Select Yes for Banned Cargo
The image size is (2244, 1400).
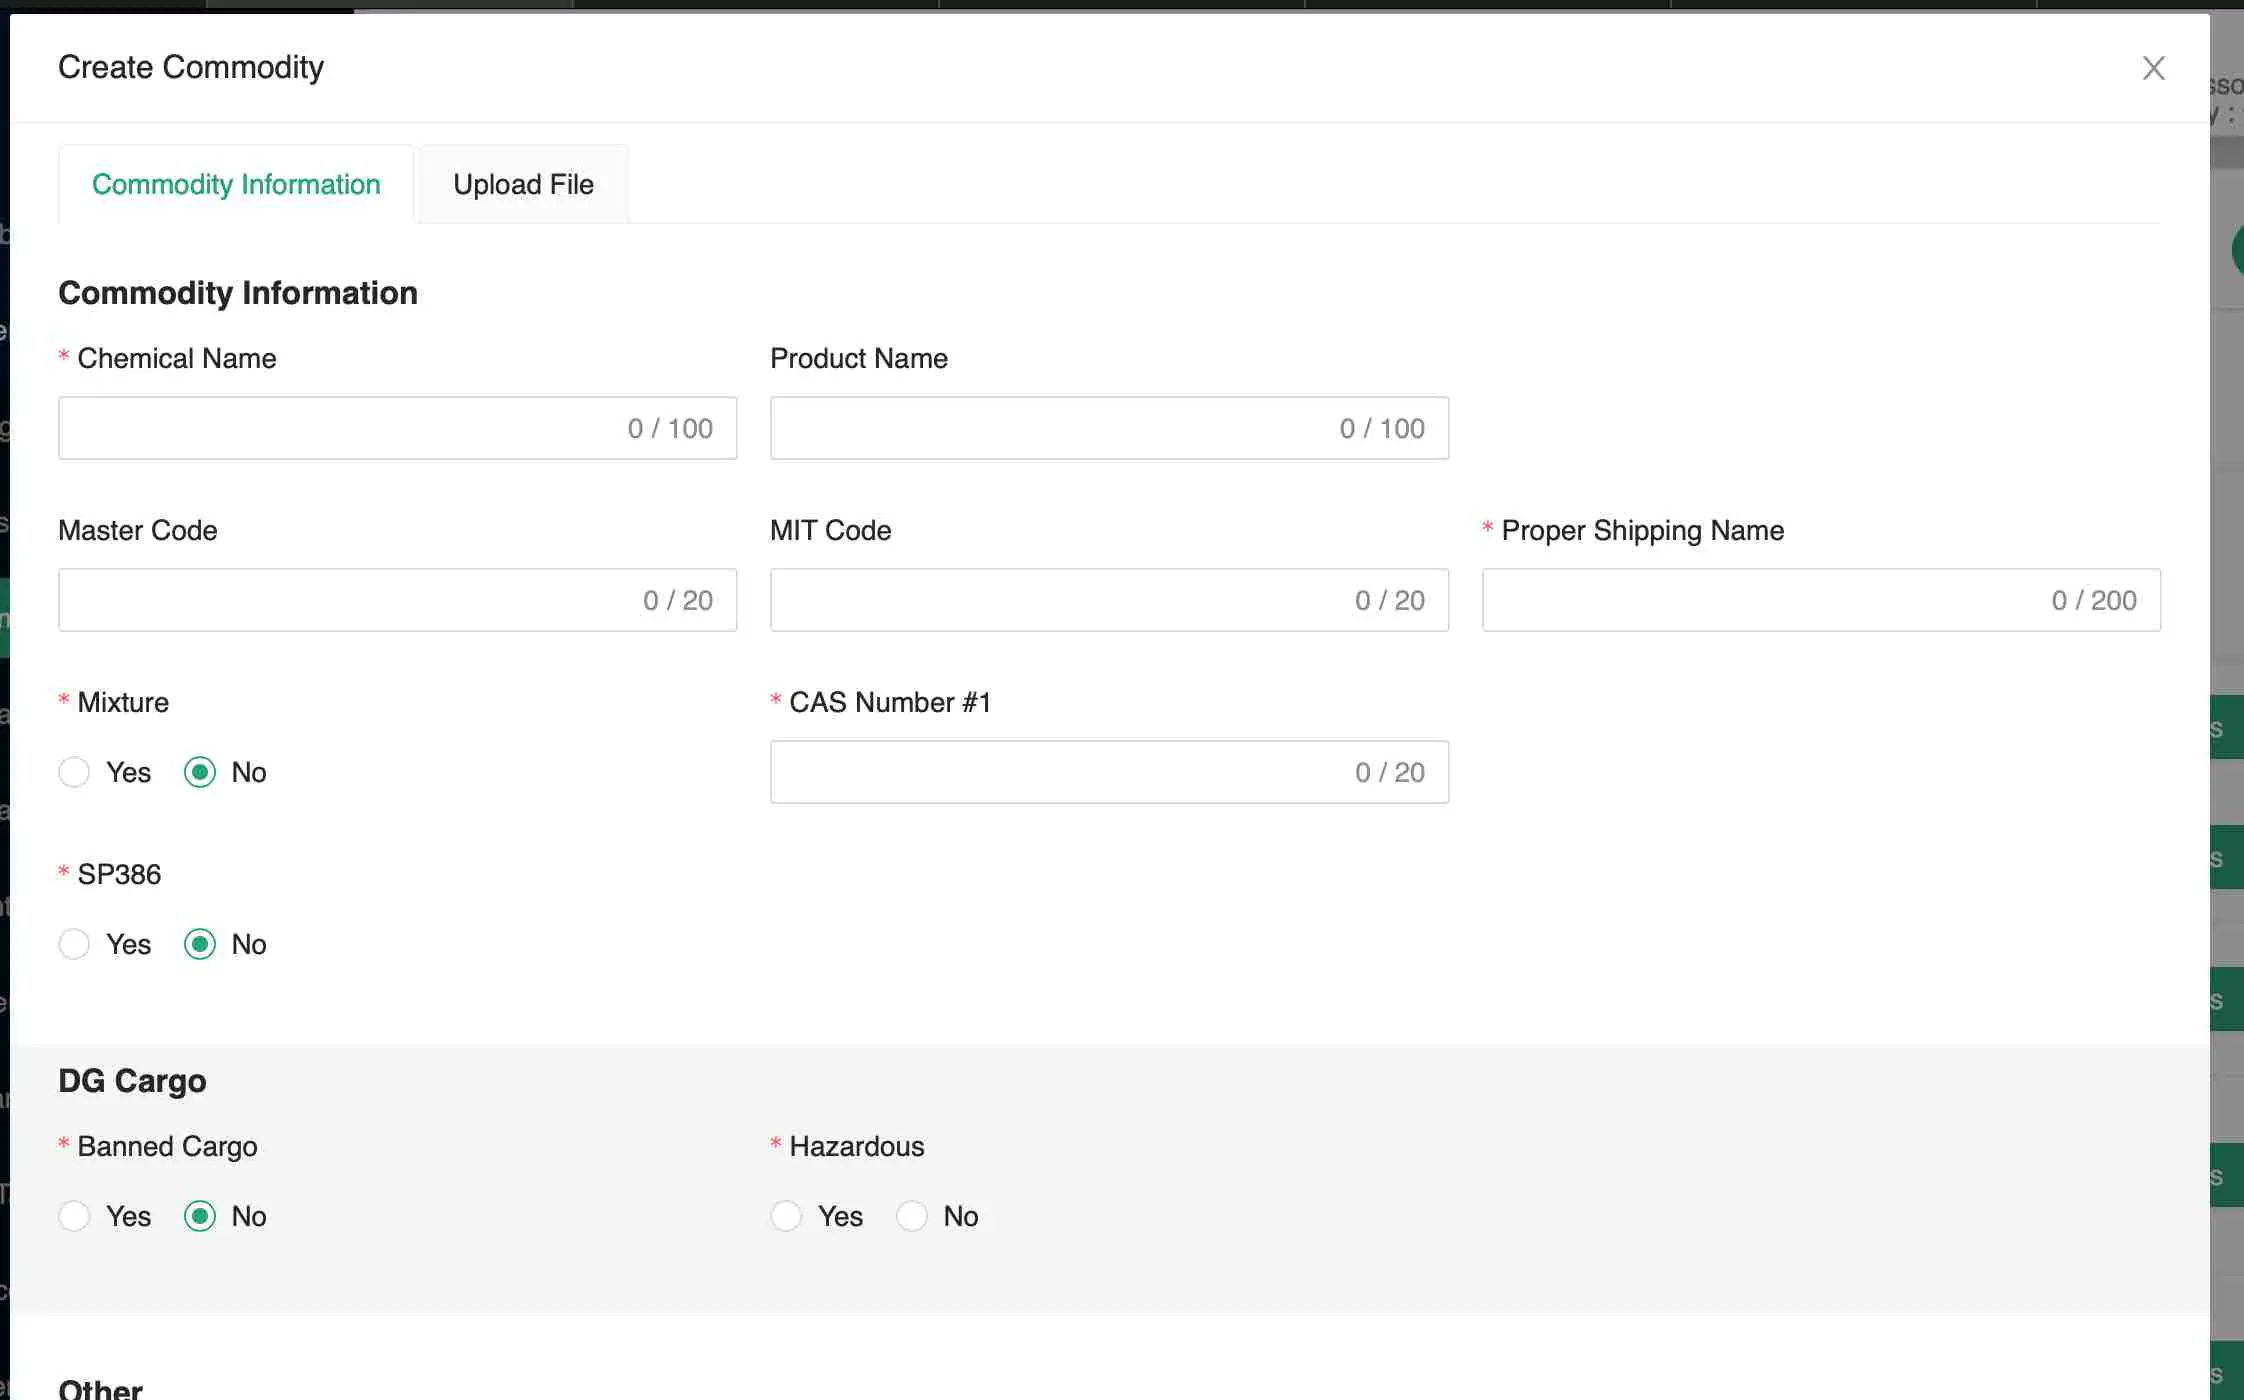(74, 1216)
